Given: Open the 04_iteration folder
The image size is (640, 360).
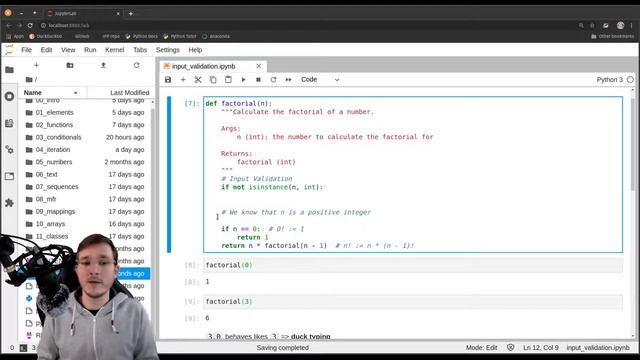Looking at the screenshot, I should click(x=85, y=150).
